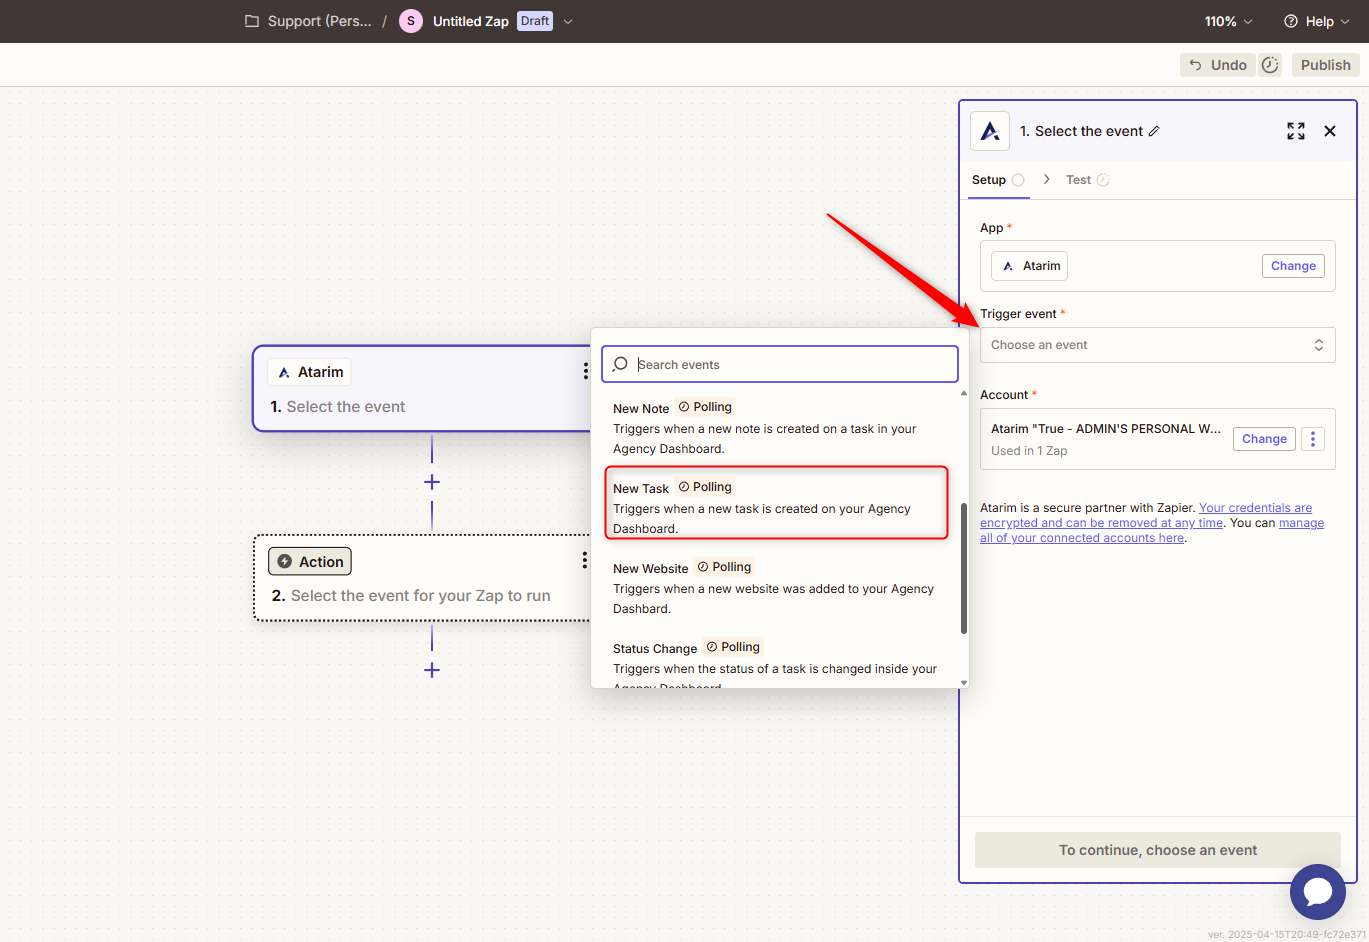Open account options three-dot menu
This screenshot has height=942, width=1369.
click(1313, 439)
